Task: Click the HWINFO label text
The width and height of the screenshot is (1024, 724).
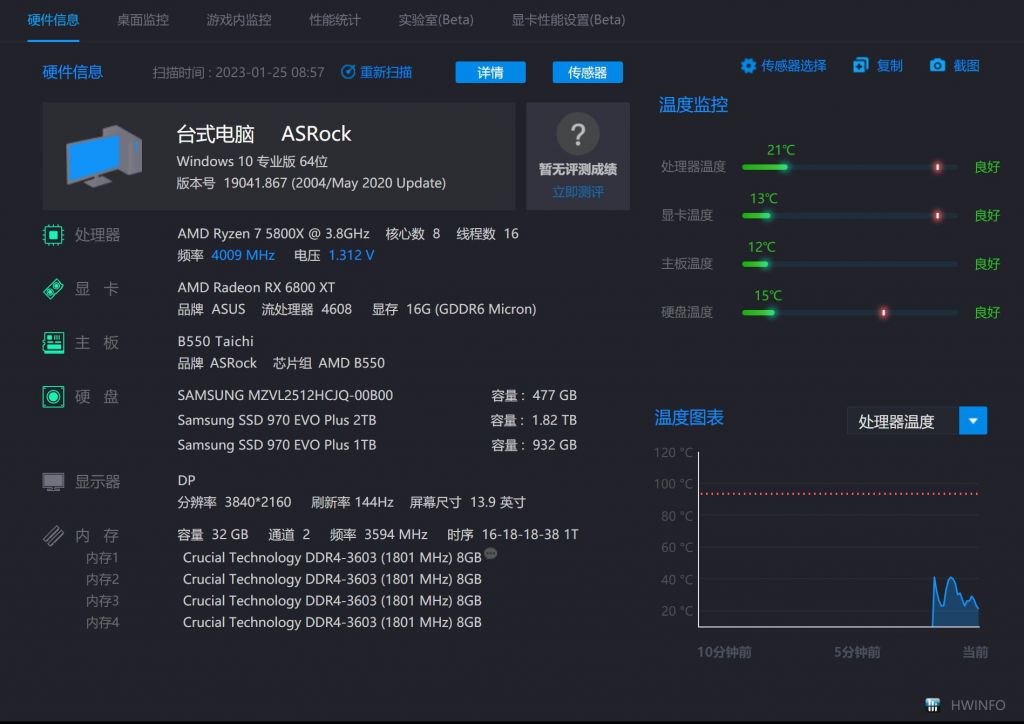Action: point(978,705)
